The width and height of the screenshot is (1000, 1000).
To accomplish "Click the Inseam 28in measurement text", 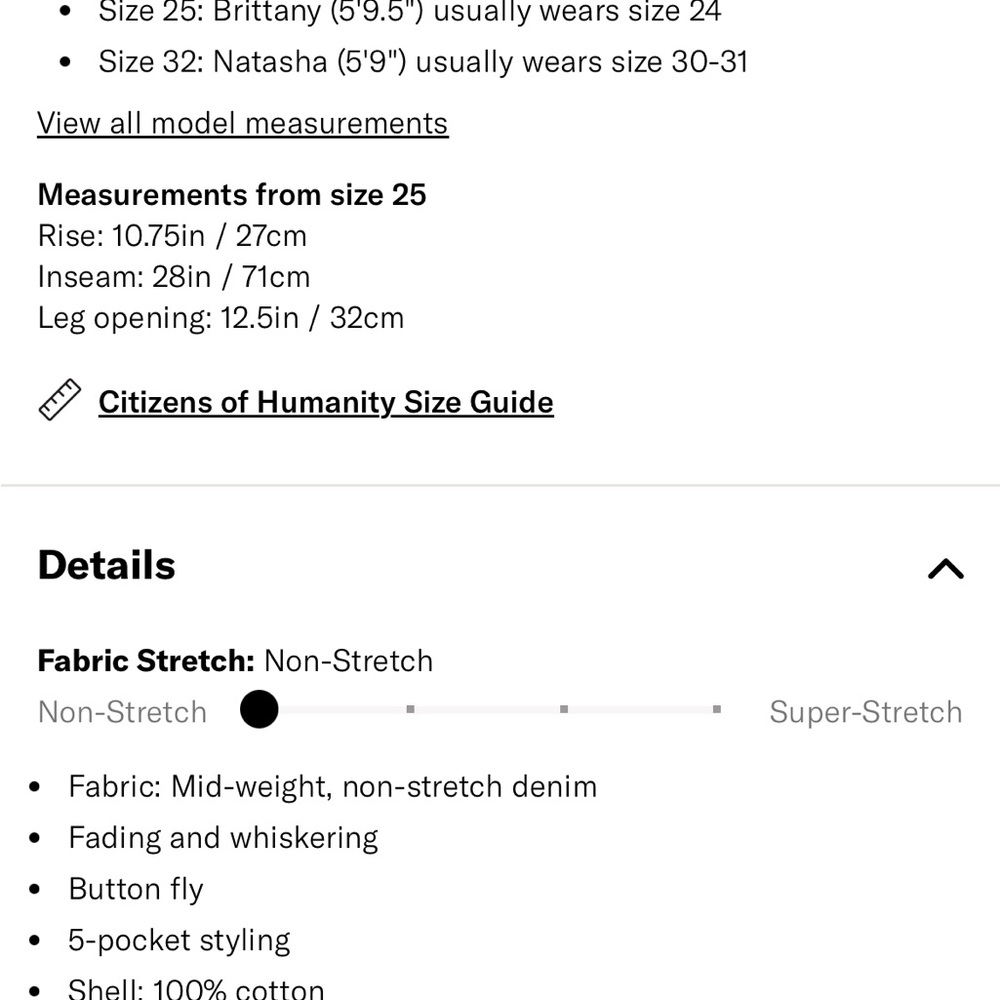I will click(x=174, y=277).
